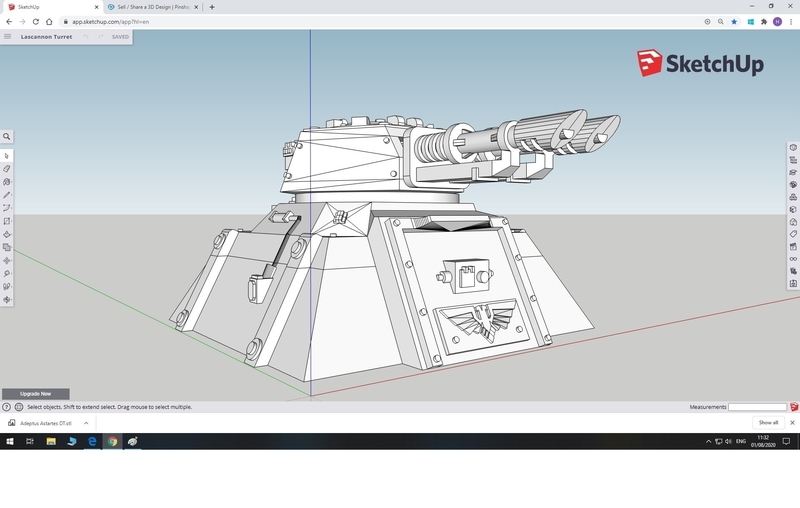Viewport: 800px width, 508px height.
Task: Click the ENG language indicator
Action: [x=741, y=442]
